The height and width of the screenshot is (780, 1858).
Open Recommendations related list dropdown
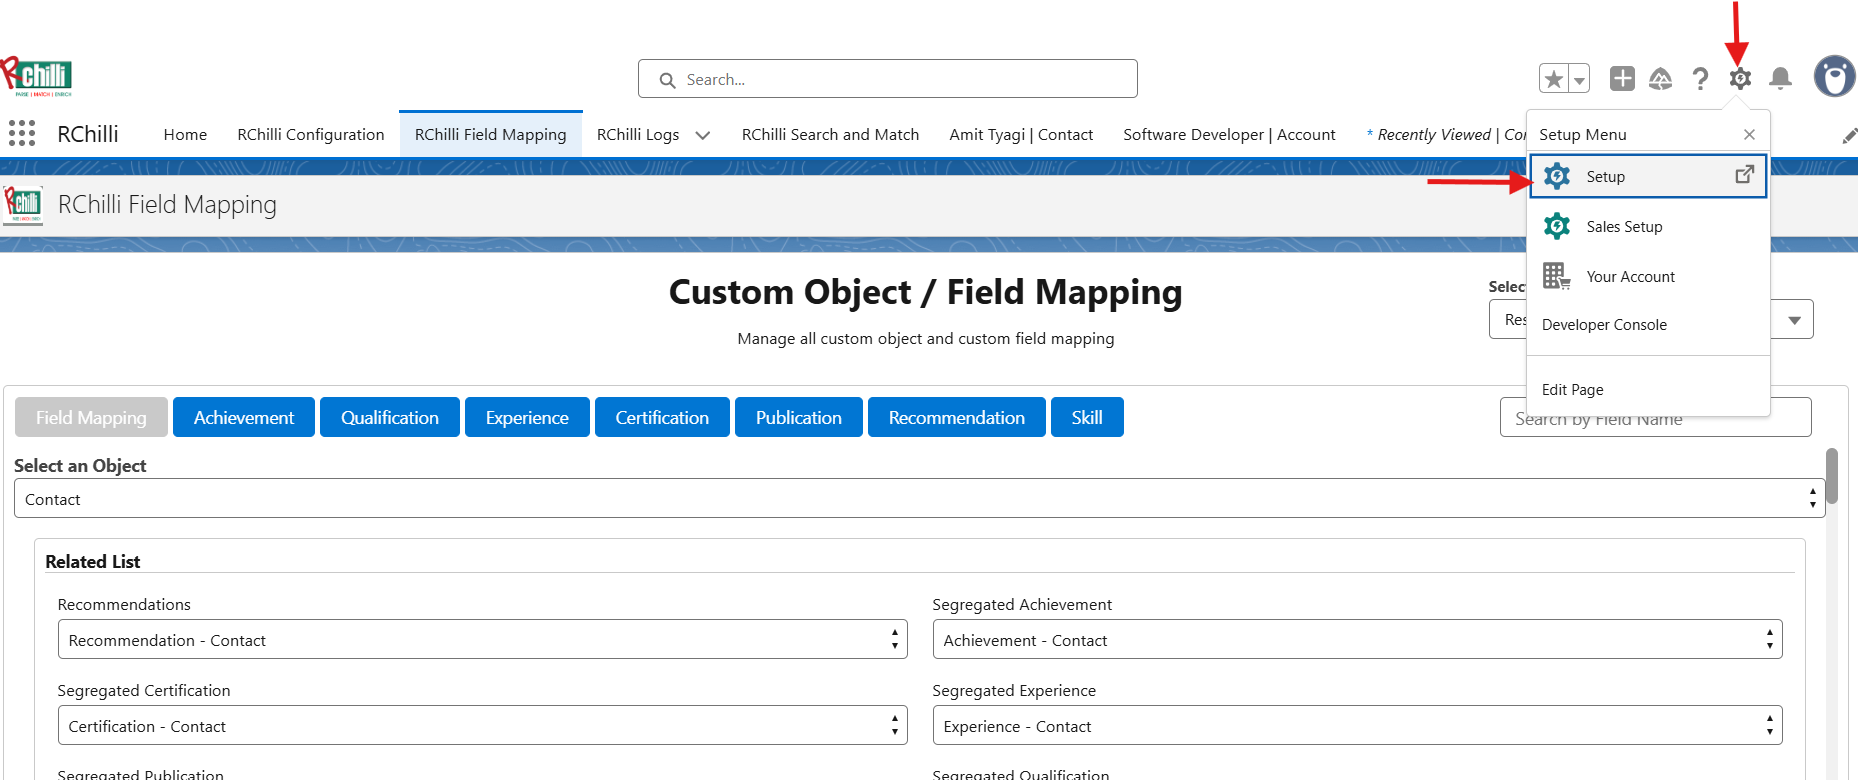pyautogui.click(x=482, y=639)
